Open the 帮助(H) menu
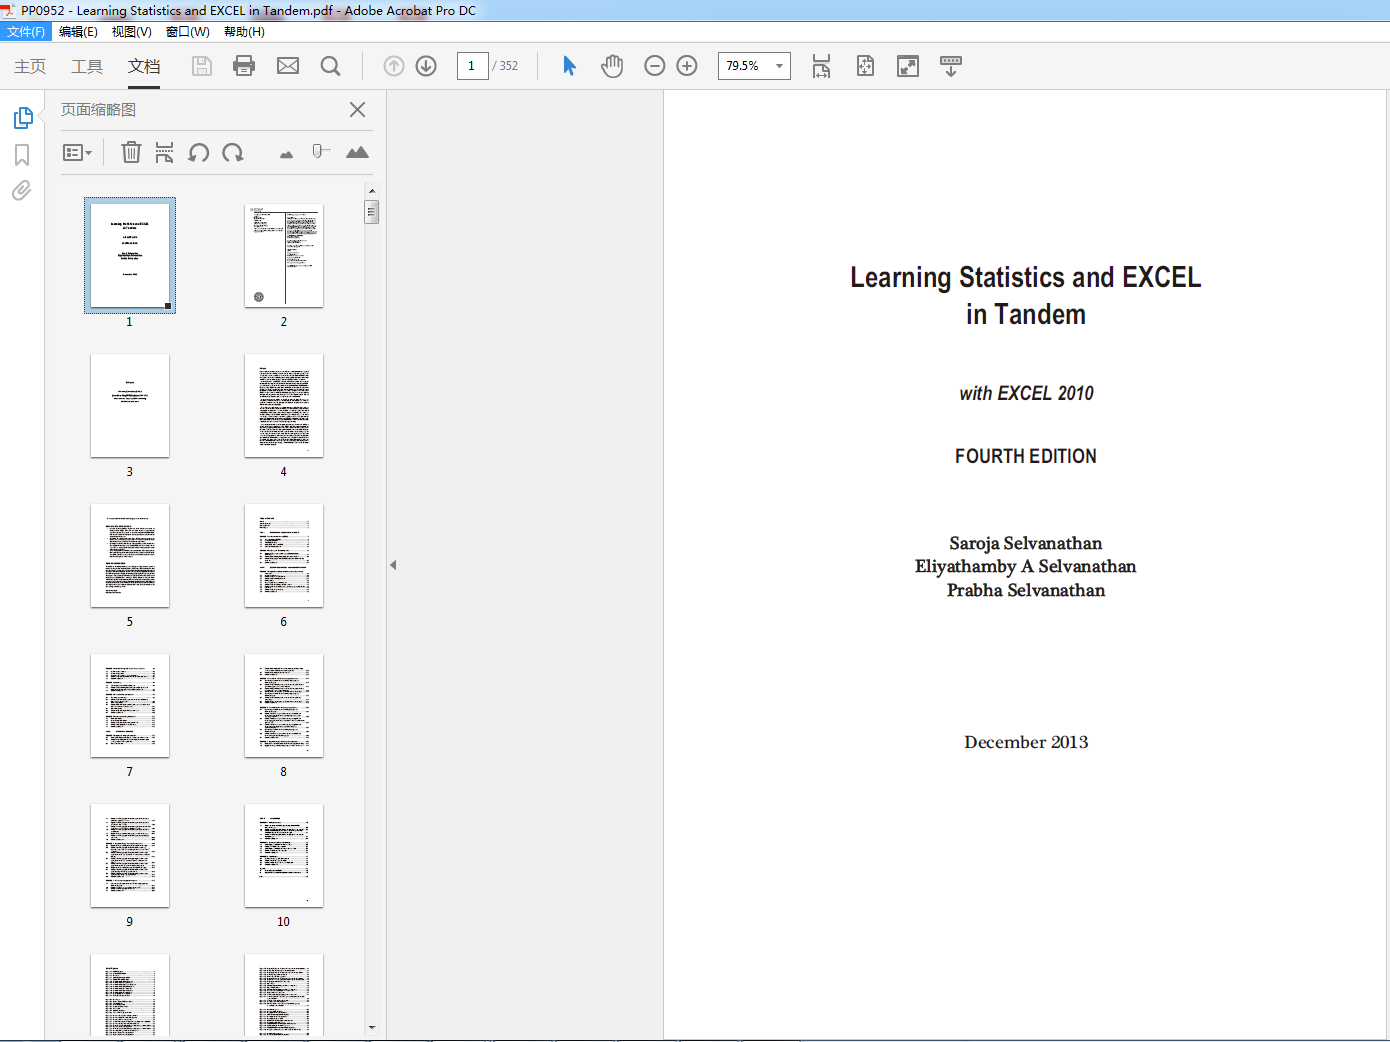Image resolution: width=1390 pixels, height=1042 pixels. [x=244, y=32]
